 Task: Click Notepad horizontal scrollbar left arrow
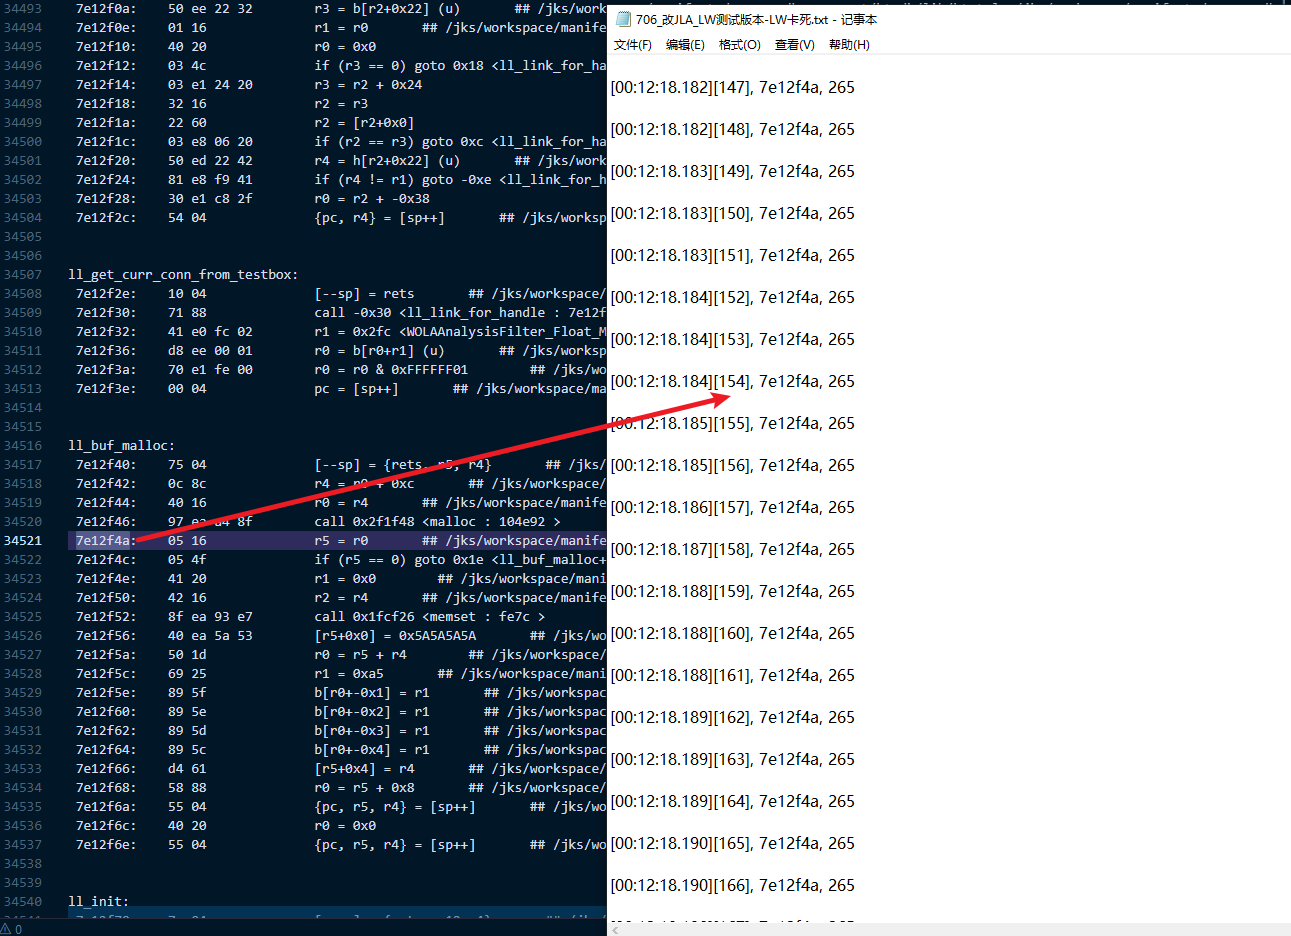615,930
